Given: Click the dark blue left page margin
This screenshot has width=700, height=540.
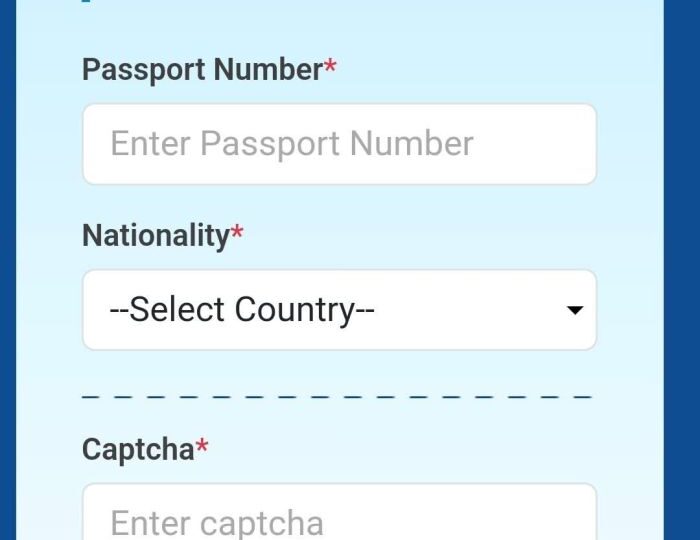Looking at the screenshot, I should (8, 270).
